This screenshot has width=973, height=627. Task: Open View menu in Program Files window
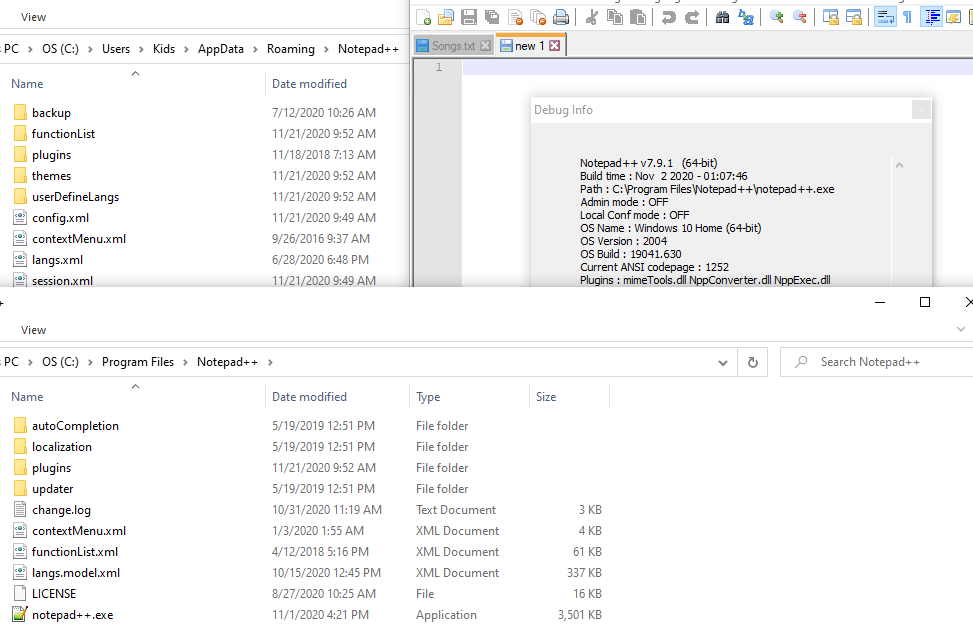[33, 330]
